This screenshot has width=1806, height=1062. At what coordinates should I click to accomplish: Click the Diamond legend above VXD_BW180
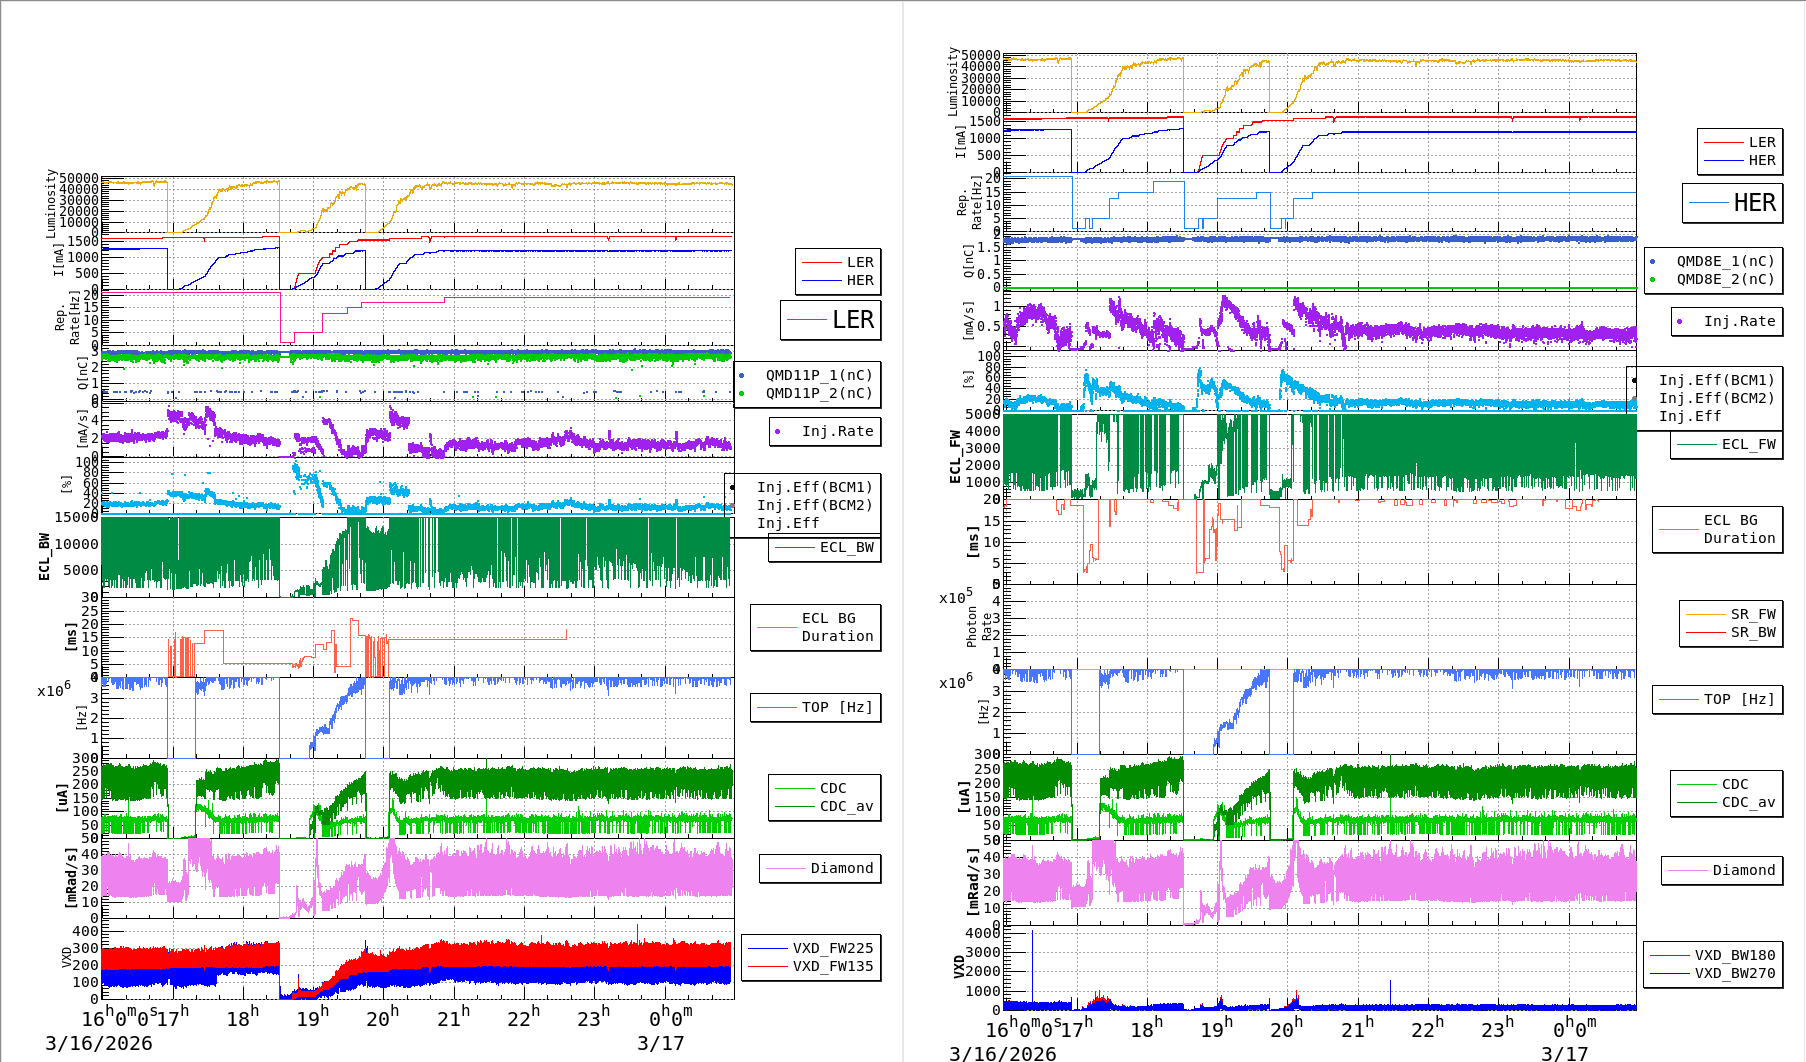(x=1722, y=870)
